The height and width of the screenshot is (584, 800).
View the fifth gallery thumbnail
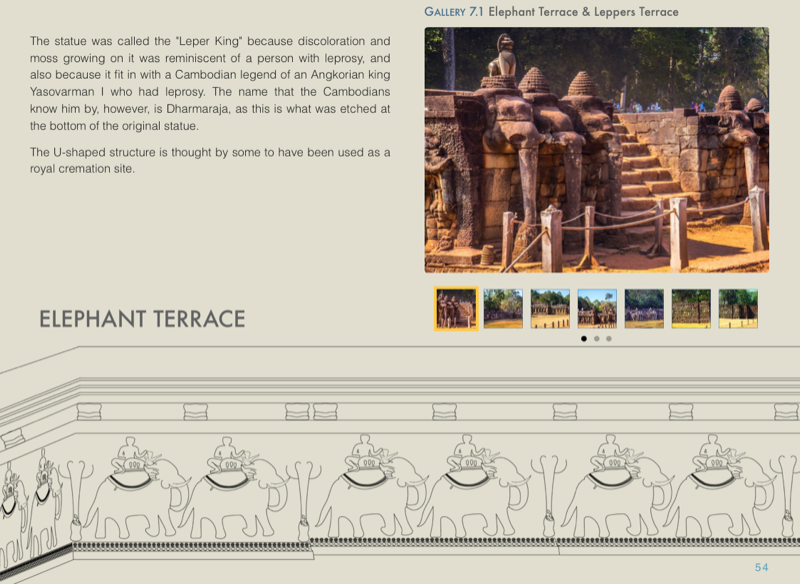tap(644, 309)
